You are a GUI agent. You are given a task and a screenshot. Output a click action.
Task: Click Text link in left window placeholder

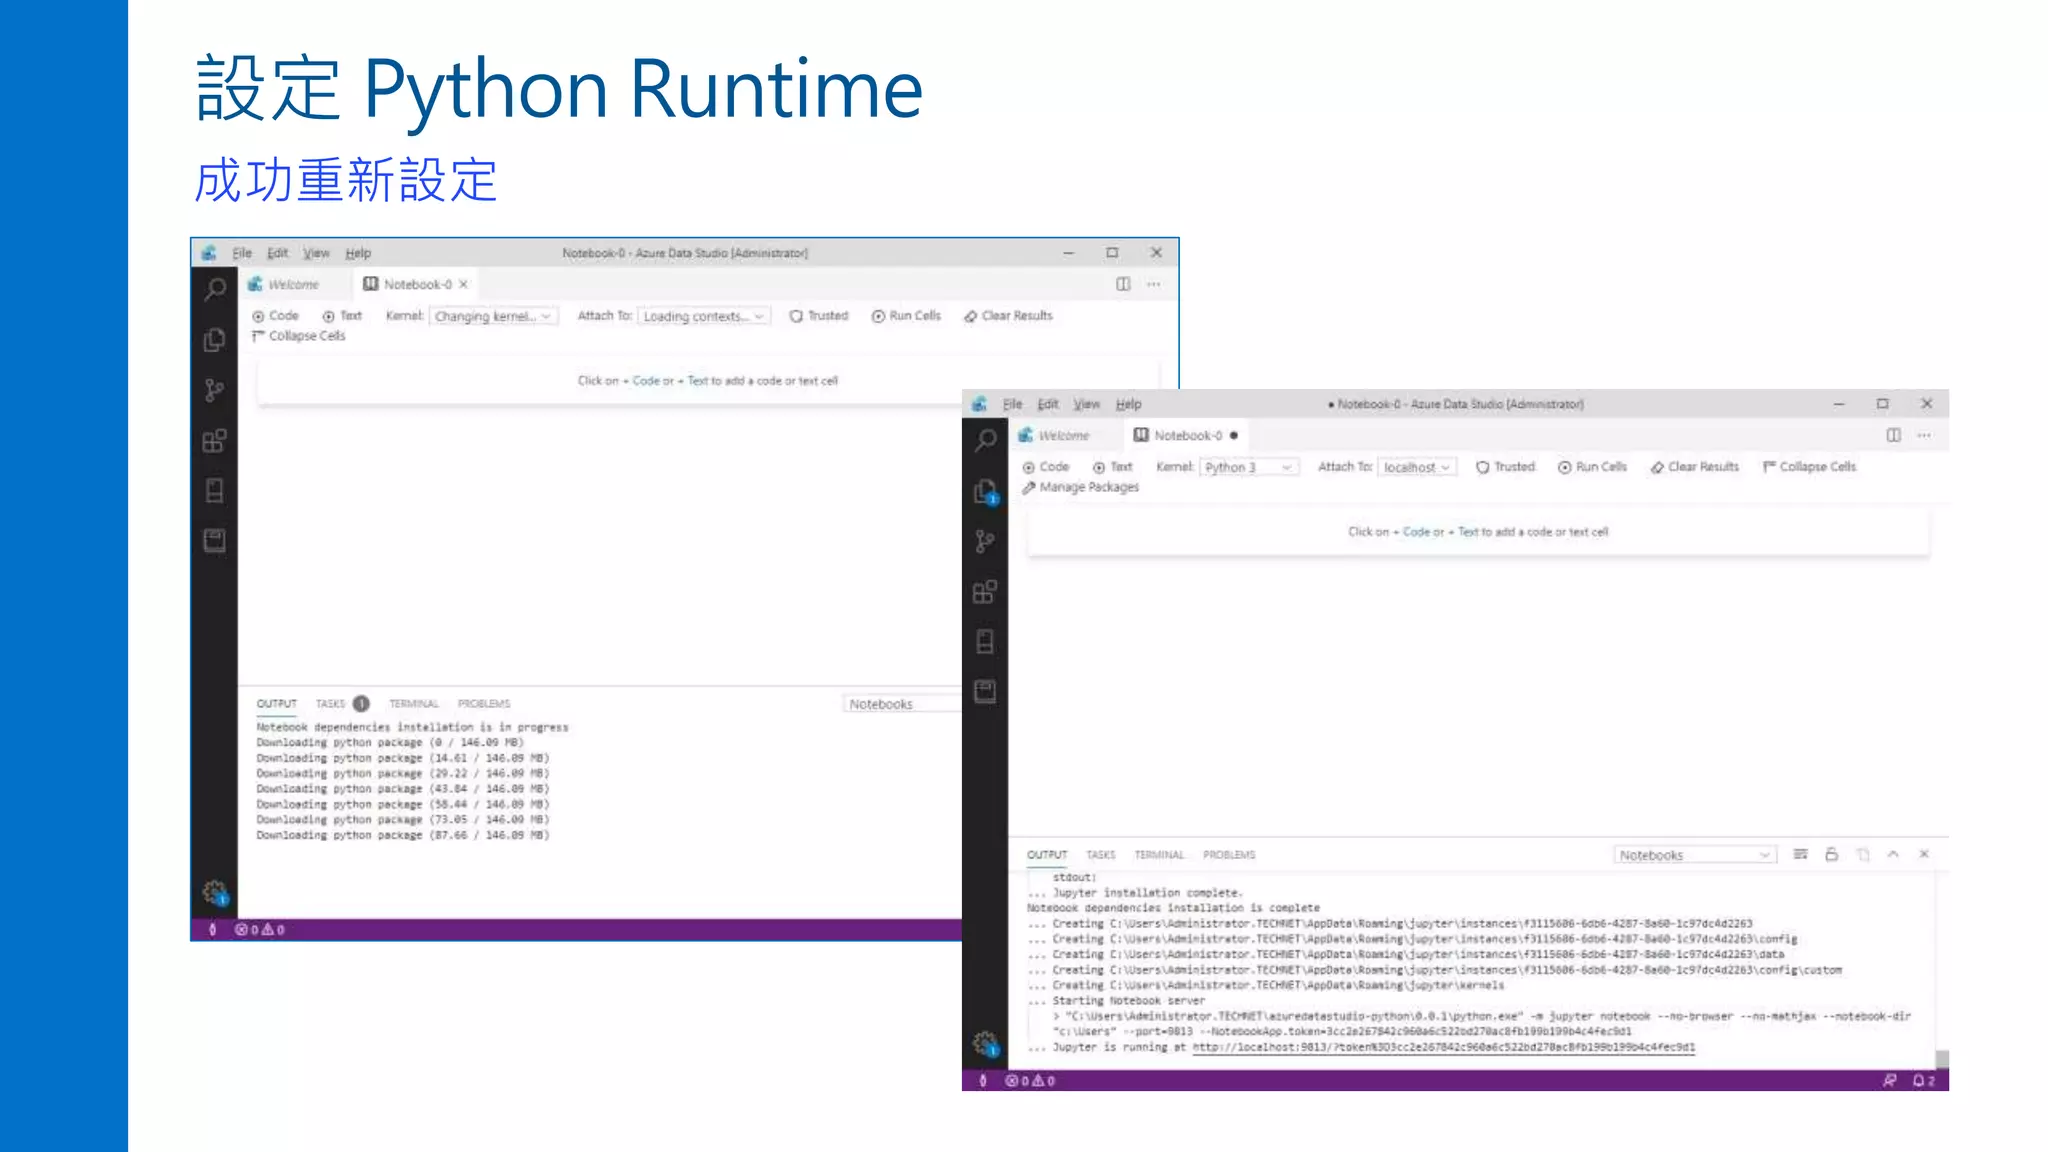click(697, 381)
